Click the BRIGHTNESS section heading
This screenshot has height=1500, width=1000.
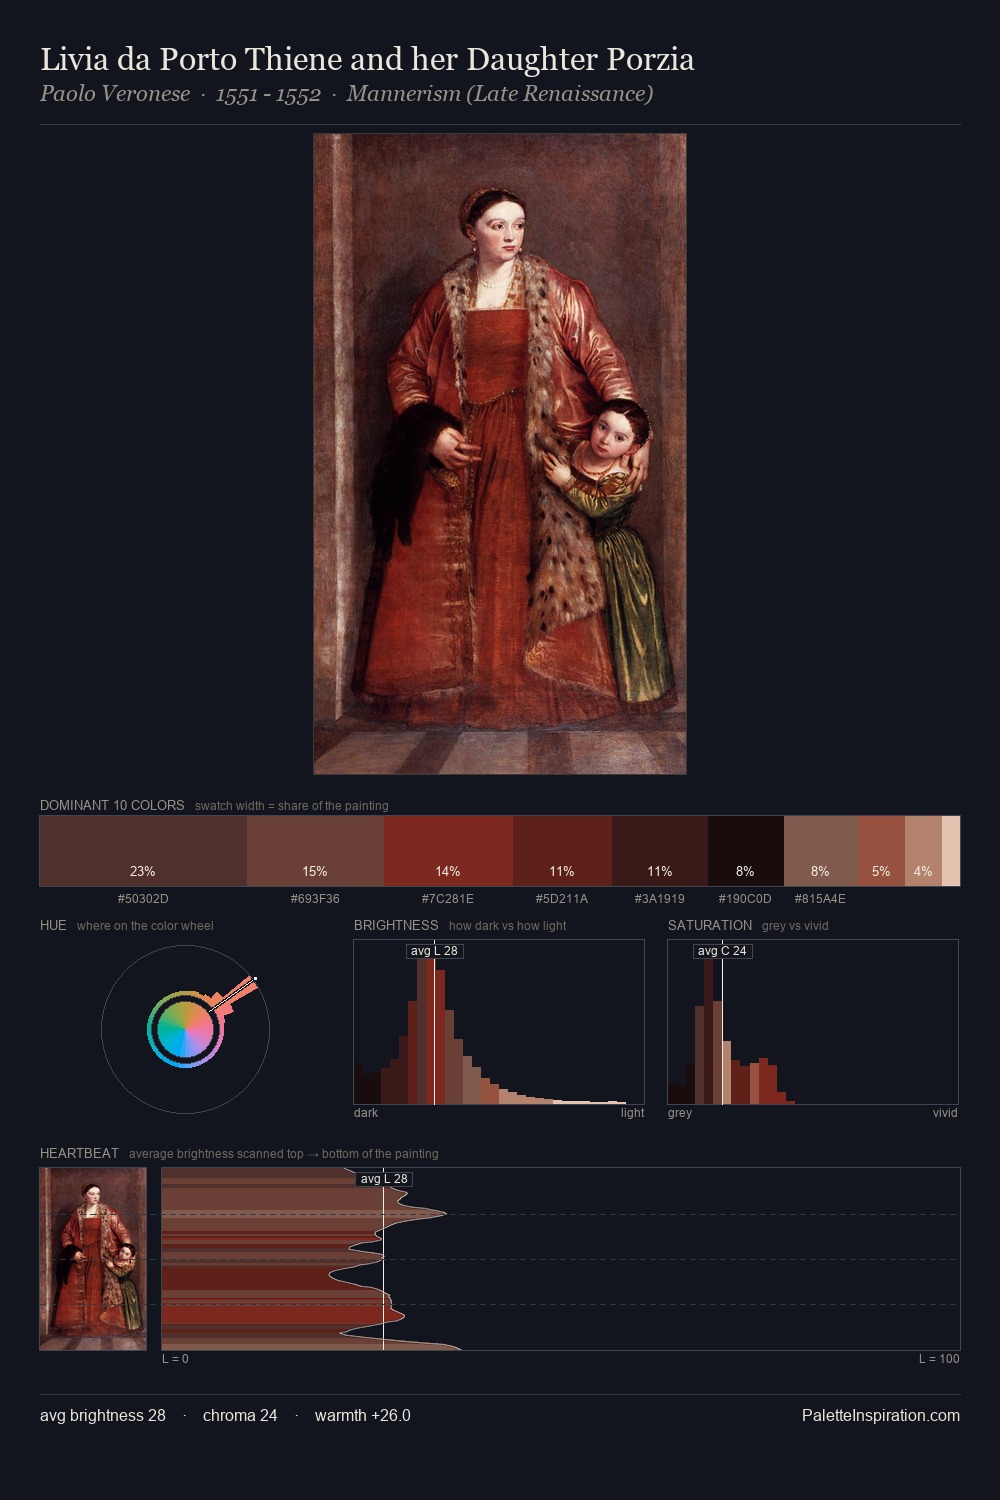396,925
